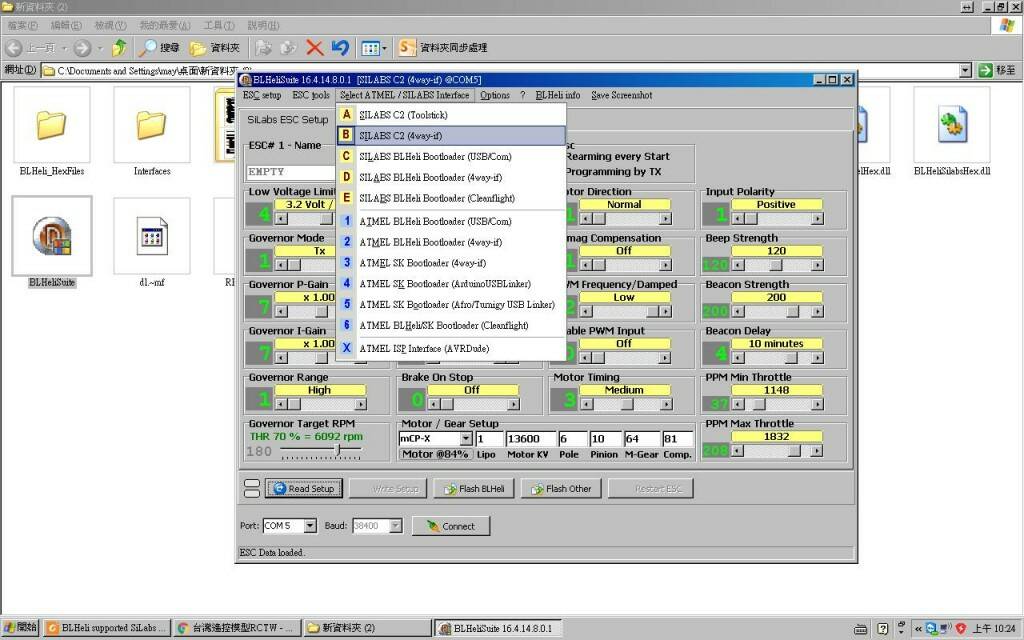Click the PPM Max Throttle slider track

point(777,451)
